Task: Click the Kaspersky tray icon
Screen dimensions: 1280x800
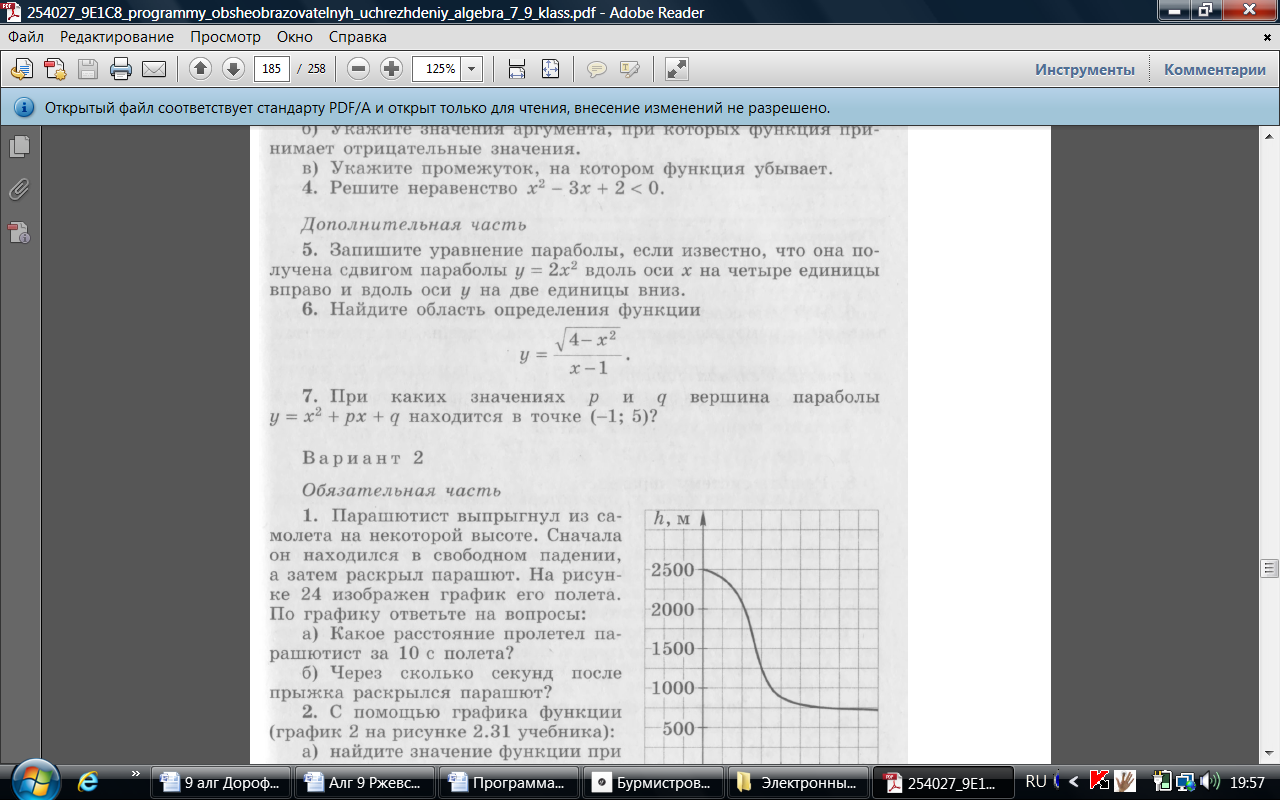Action: (x=1100, y=781)
